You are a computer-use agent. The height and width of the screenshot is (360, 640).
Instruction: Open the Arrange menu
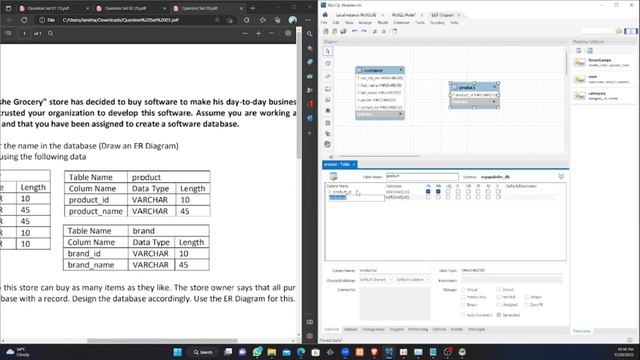(x=365, y=23)
